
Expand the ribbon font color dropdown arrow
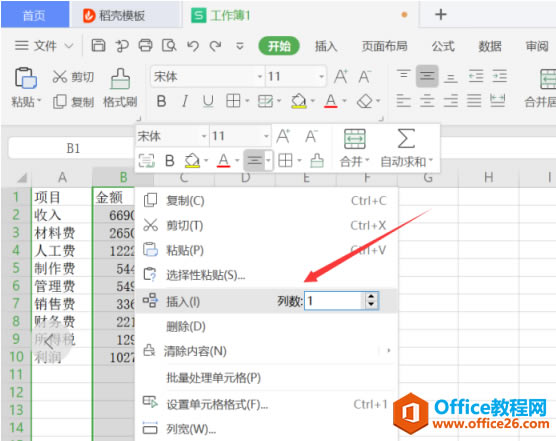point(344,101)
